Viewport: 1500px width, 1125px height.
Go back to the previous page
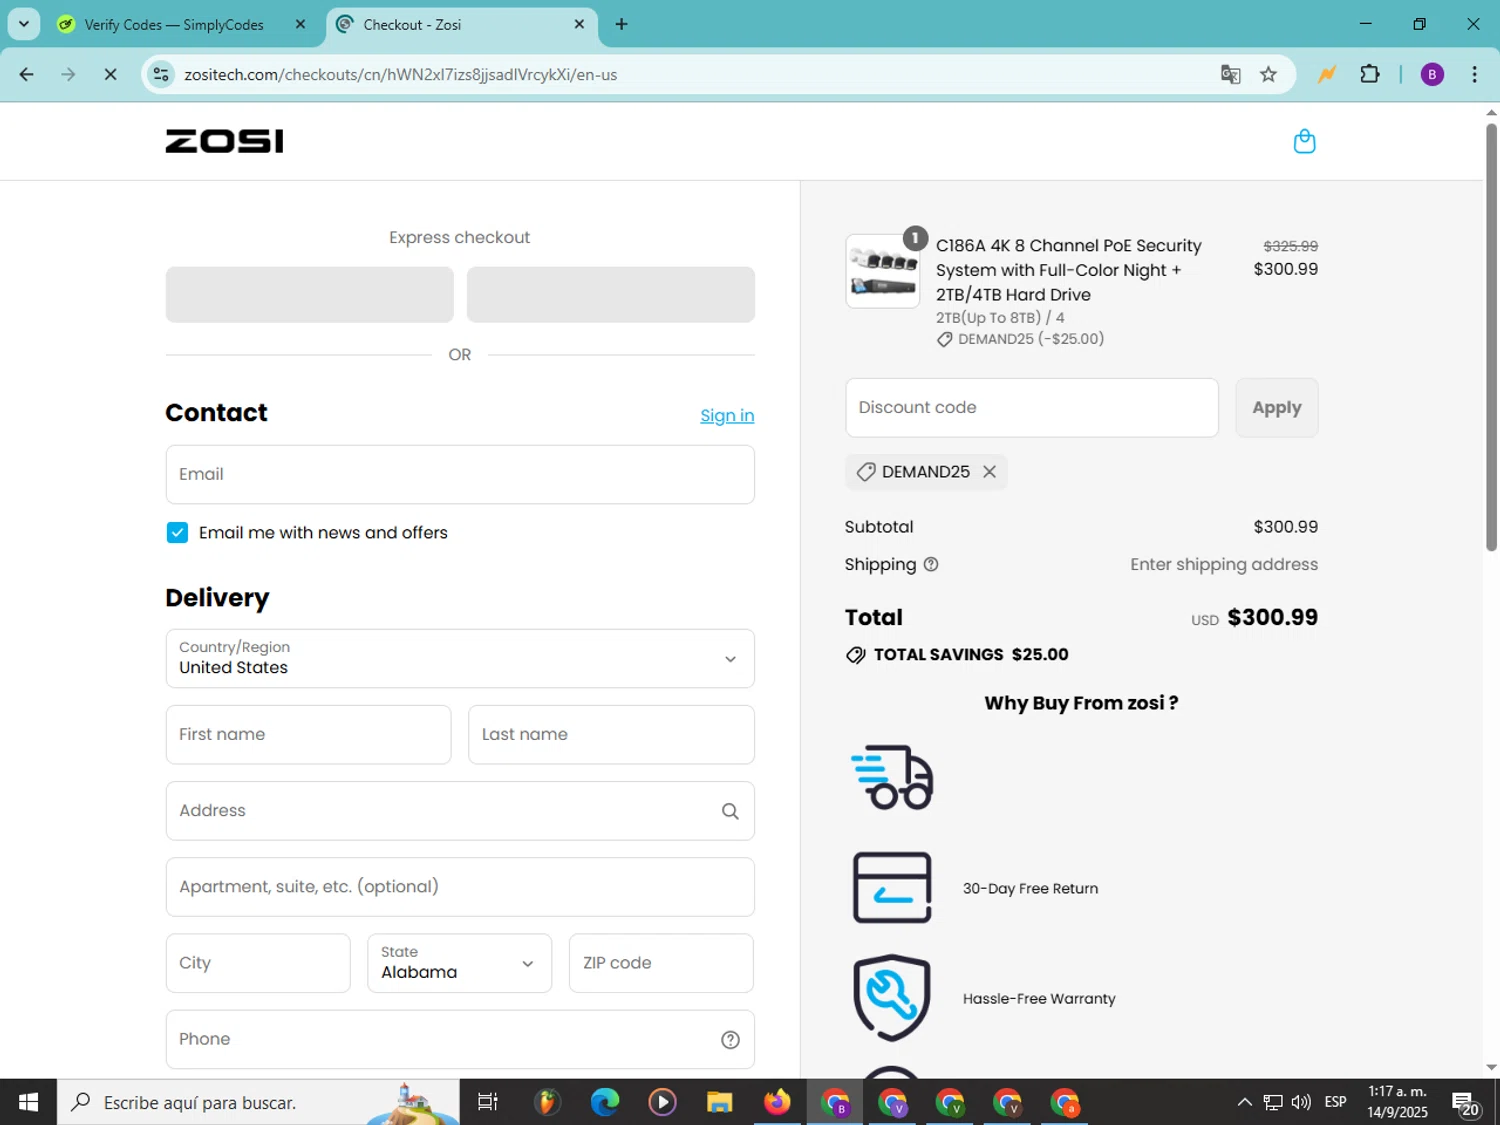coord(27,75)
